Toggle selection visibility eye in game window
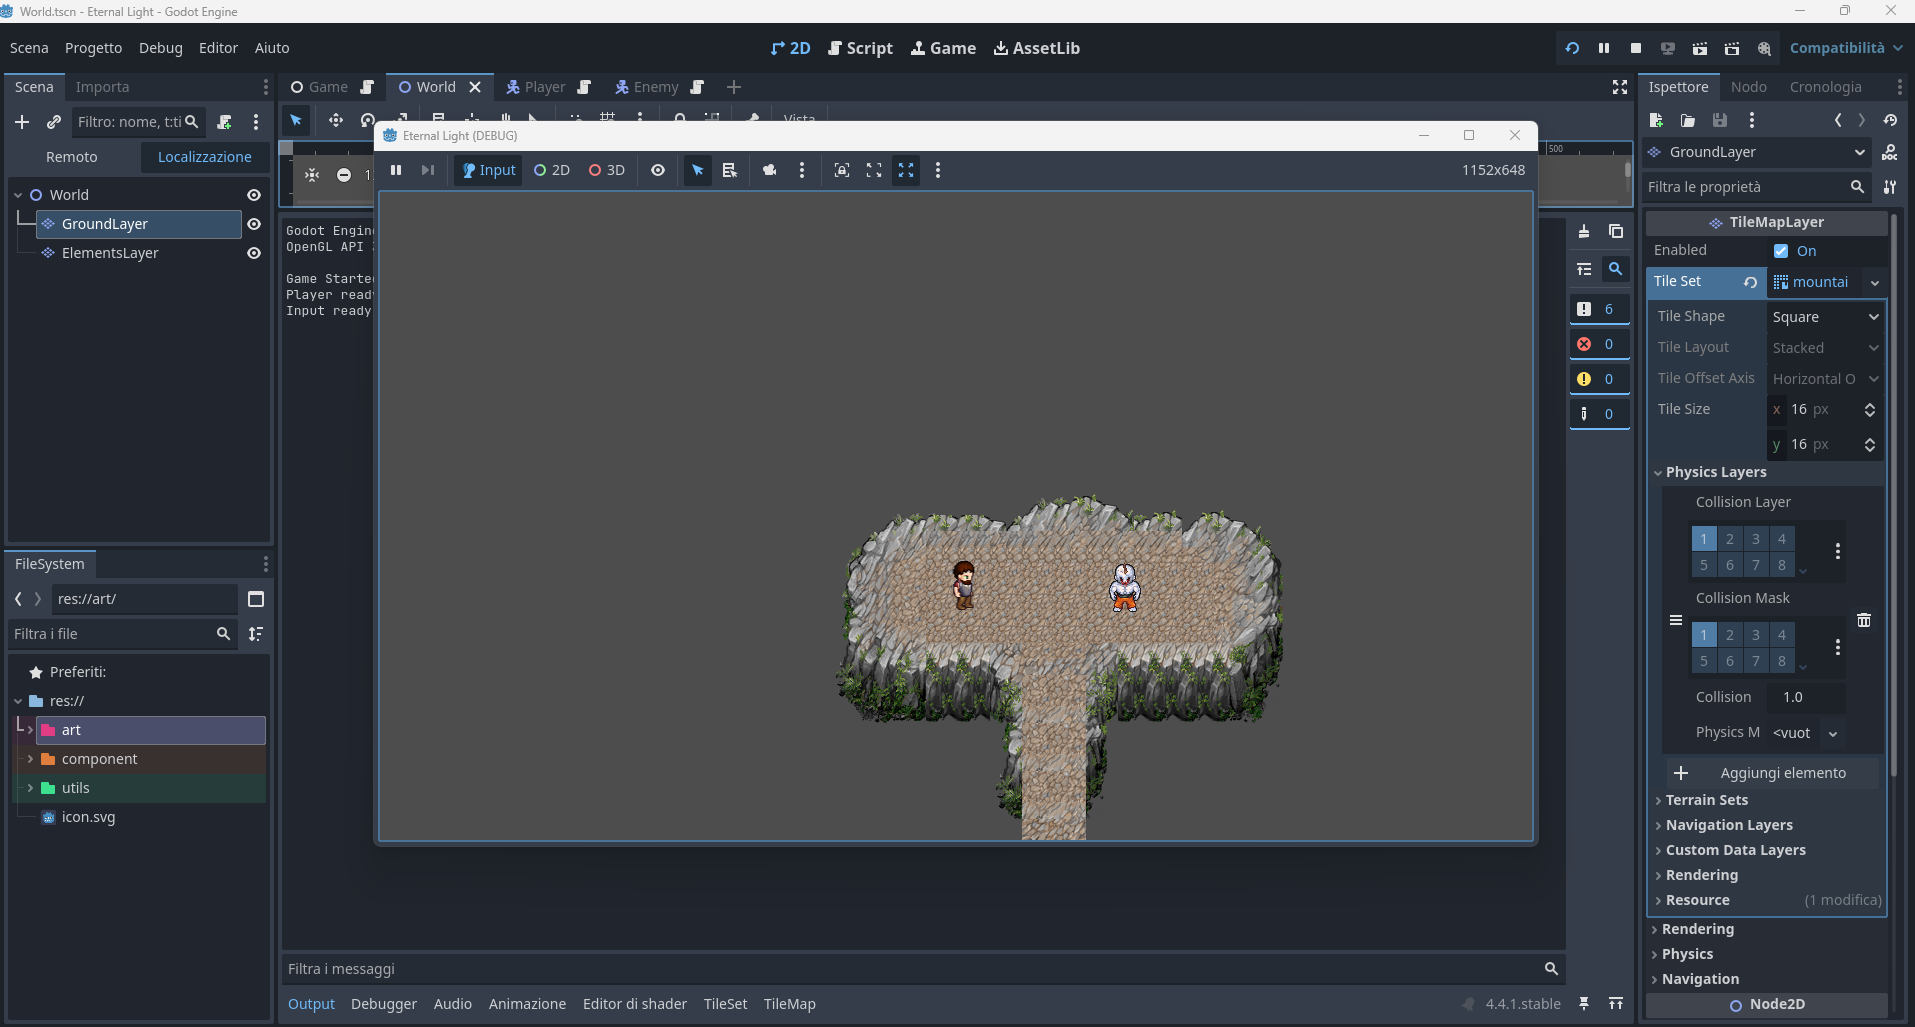The height and width of the screenshot is (1027, 1915). [658, 170]
